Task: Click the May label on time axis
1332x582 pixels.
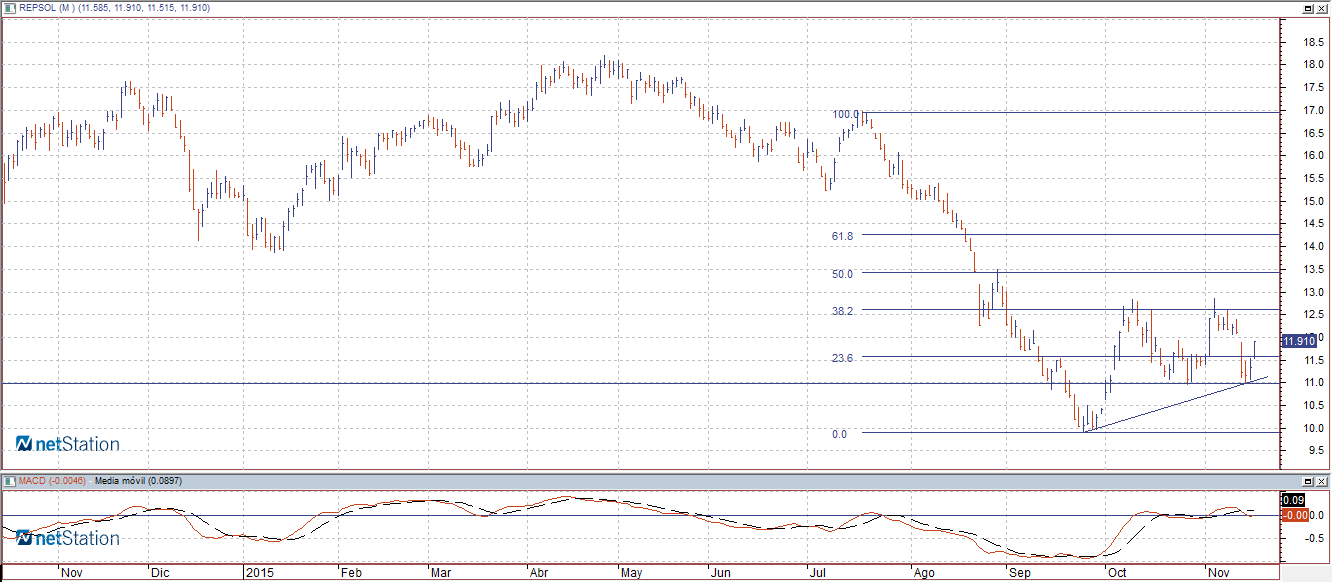Action: (631, 573)
